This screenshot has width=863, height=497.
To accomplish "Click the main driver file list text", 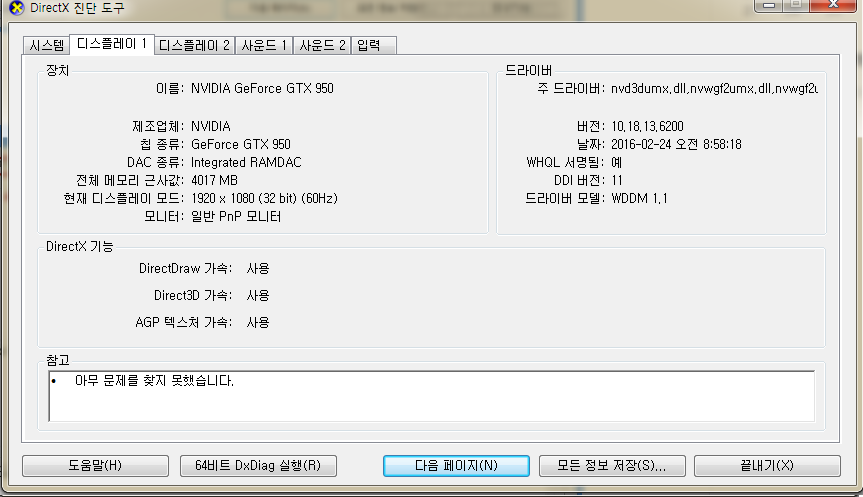I will pos(714,88).
